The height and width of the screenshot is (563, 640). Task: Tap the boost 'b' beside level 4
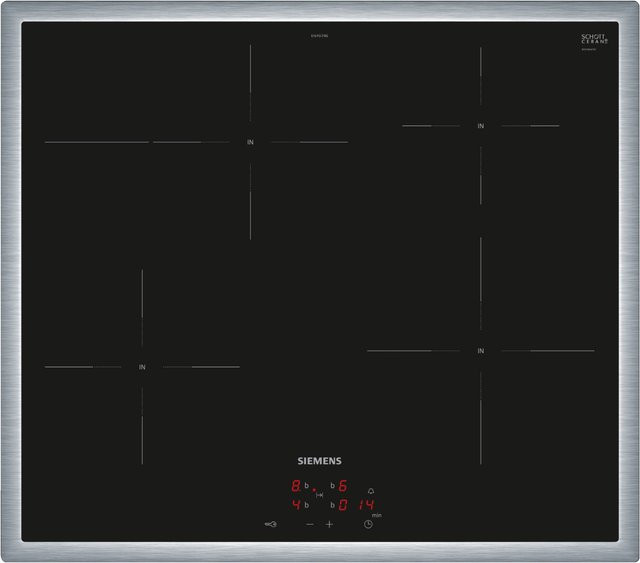click(x=307, y=505)
